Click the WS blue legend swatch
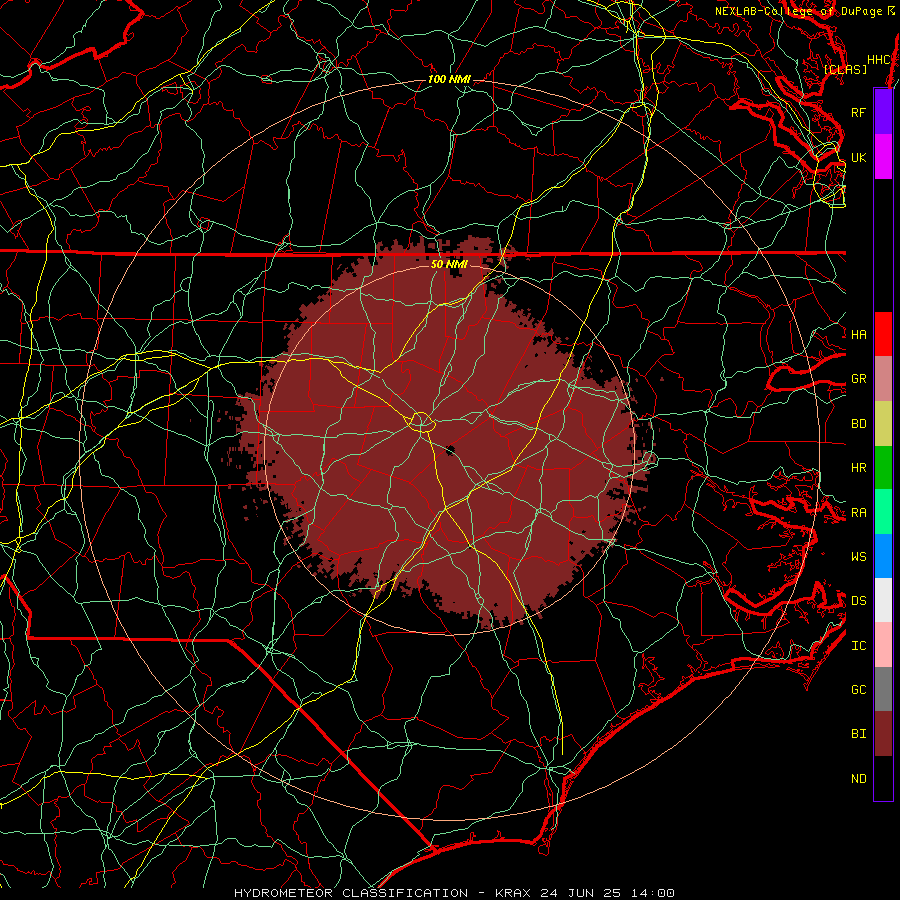Screen dimensions: 900x900 (x=883, y=556)
